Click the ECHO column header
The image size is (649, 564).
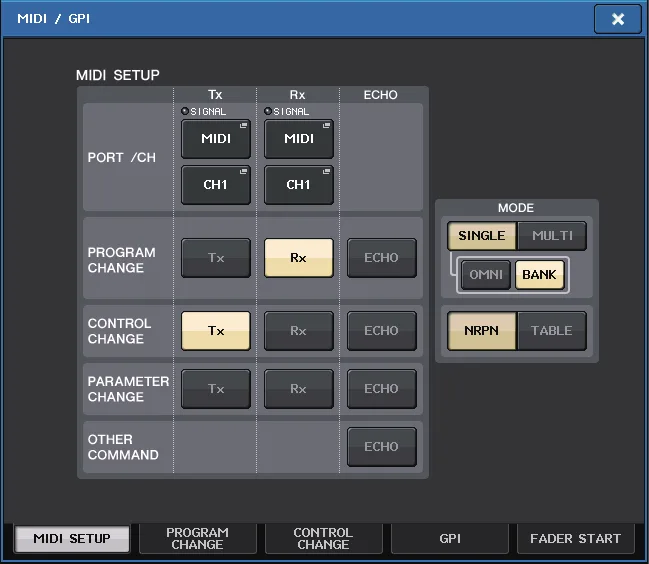pyautogui.click(x=380, y=95)
